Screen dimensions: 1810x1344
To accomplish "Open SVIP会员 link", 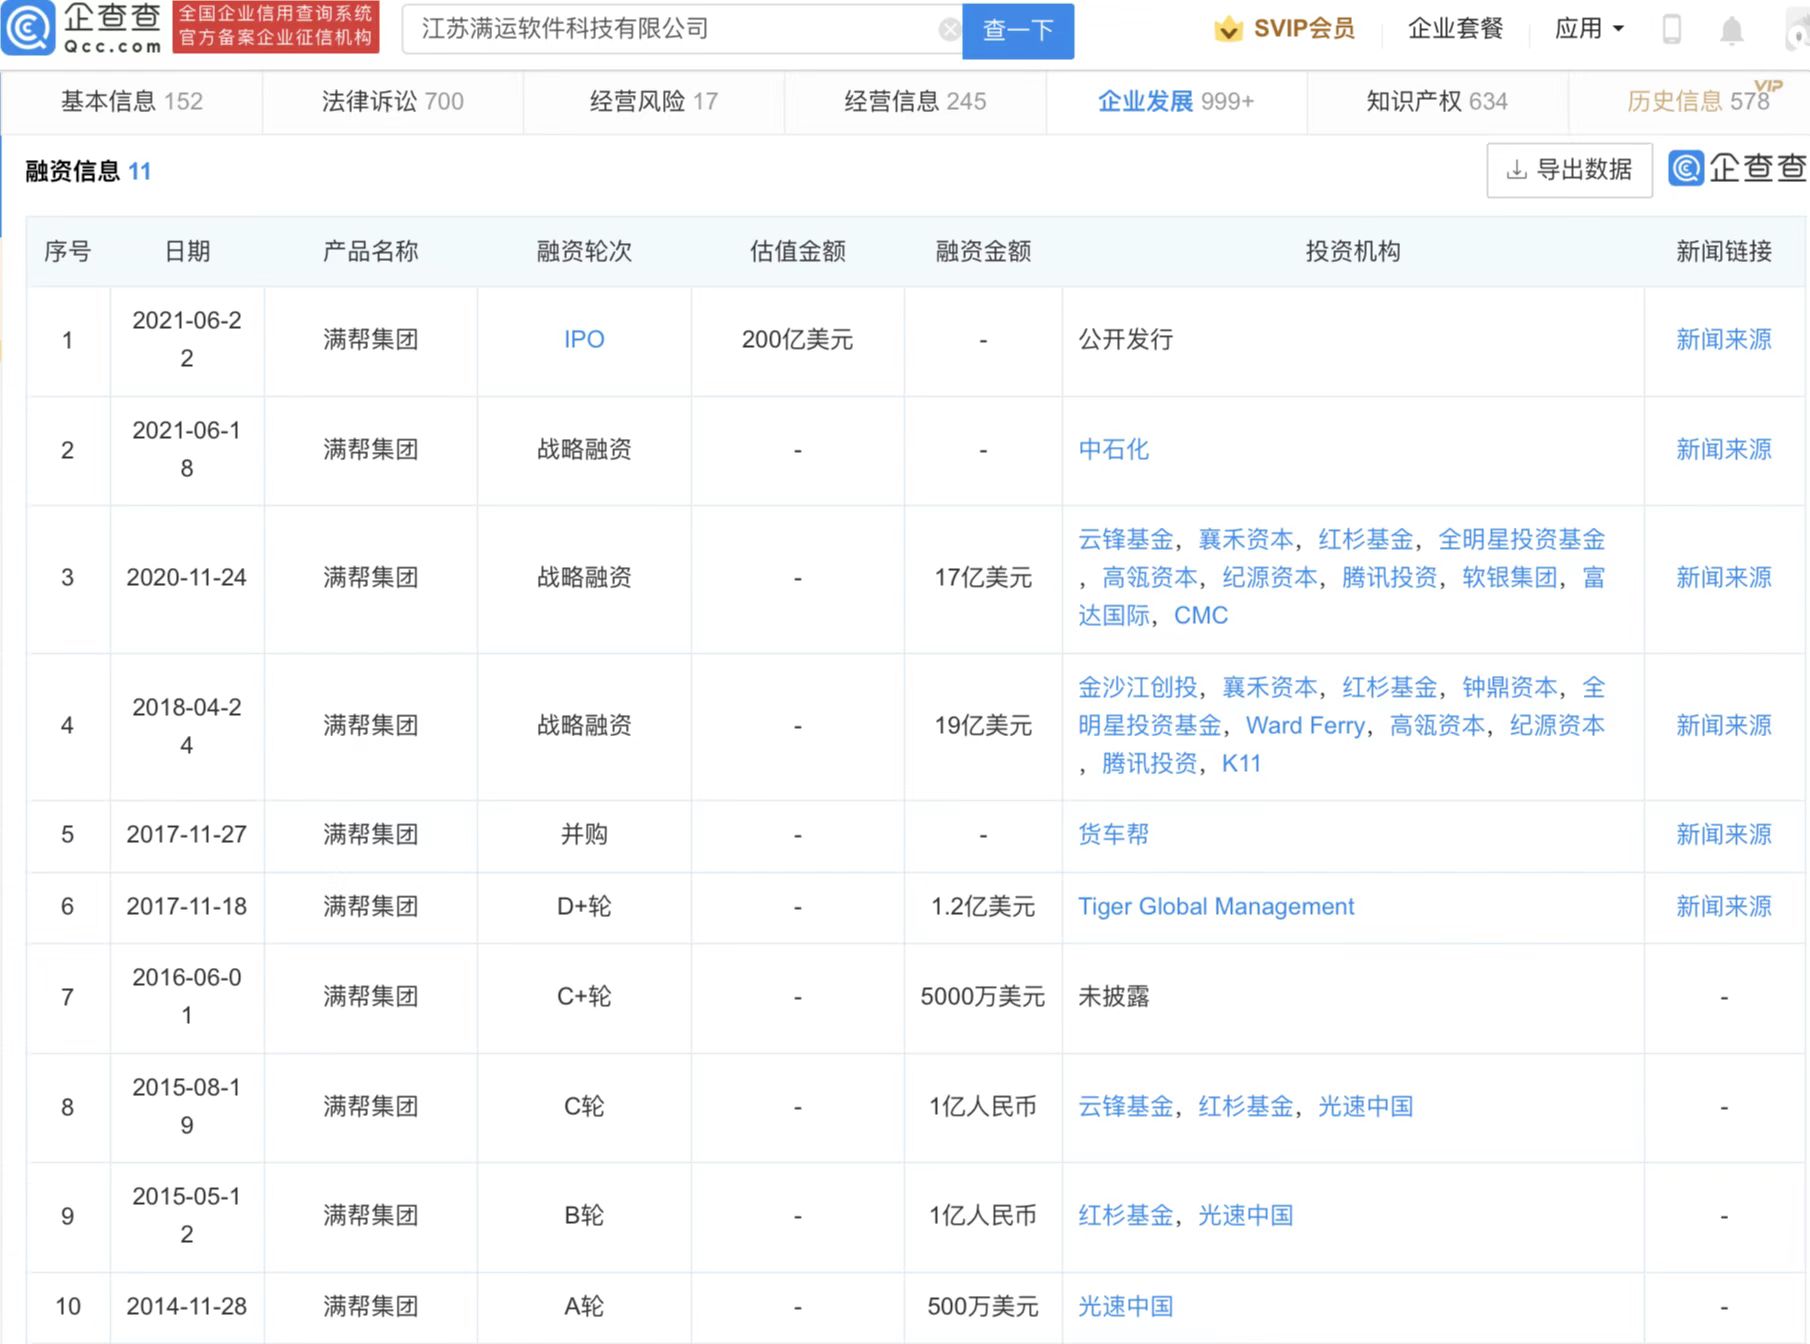I will tap(1304, 29).
